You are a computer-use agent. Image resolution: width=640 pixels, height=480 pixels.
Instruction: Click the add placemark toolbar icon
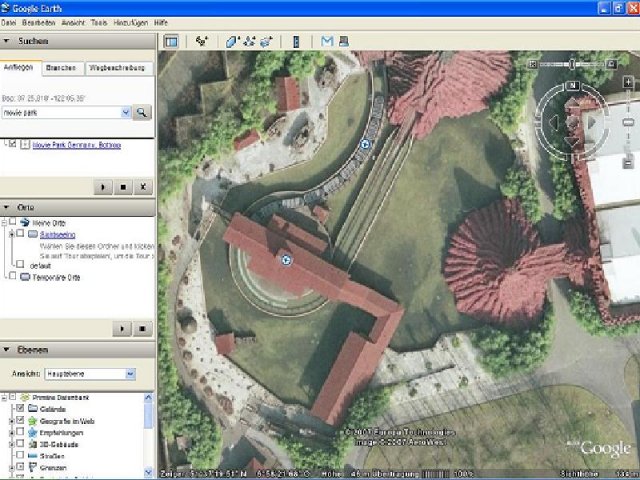(202, 41)
